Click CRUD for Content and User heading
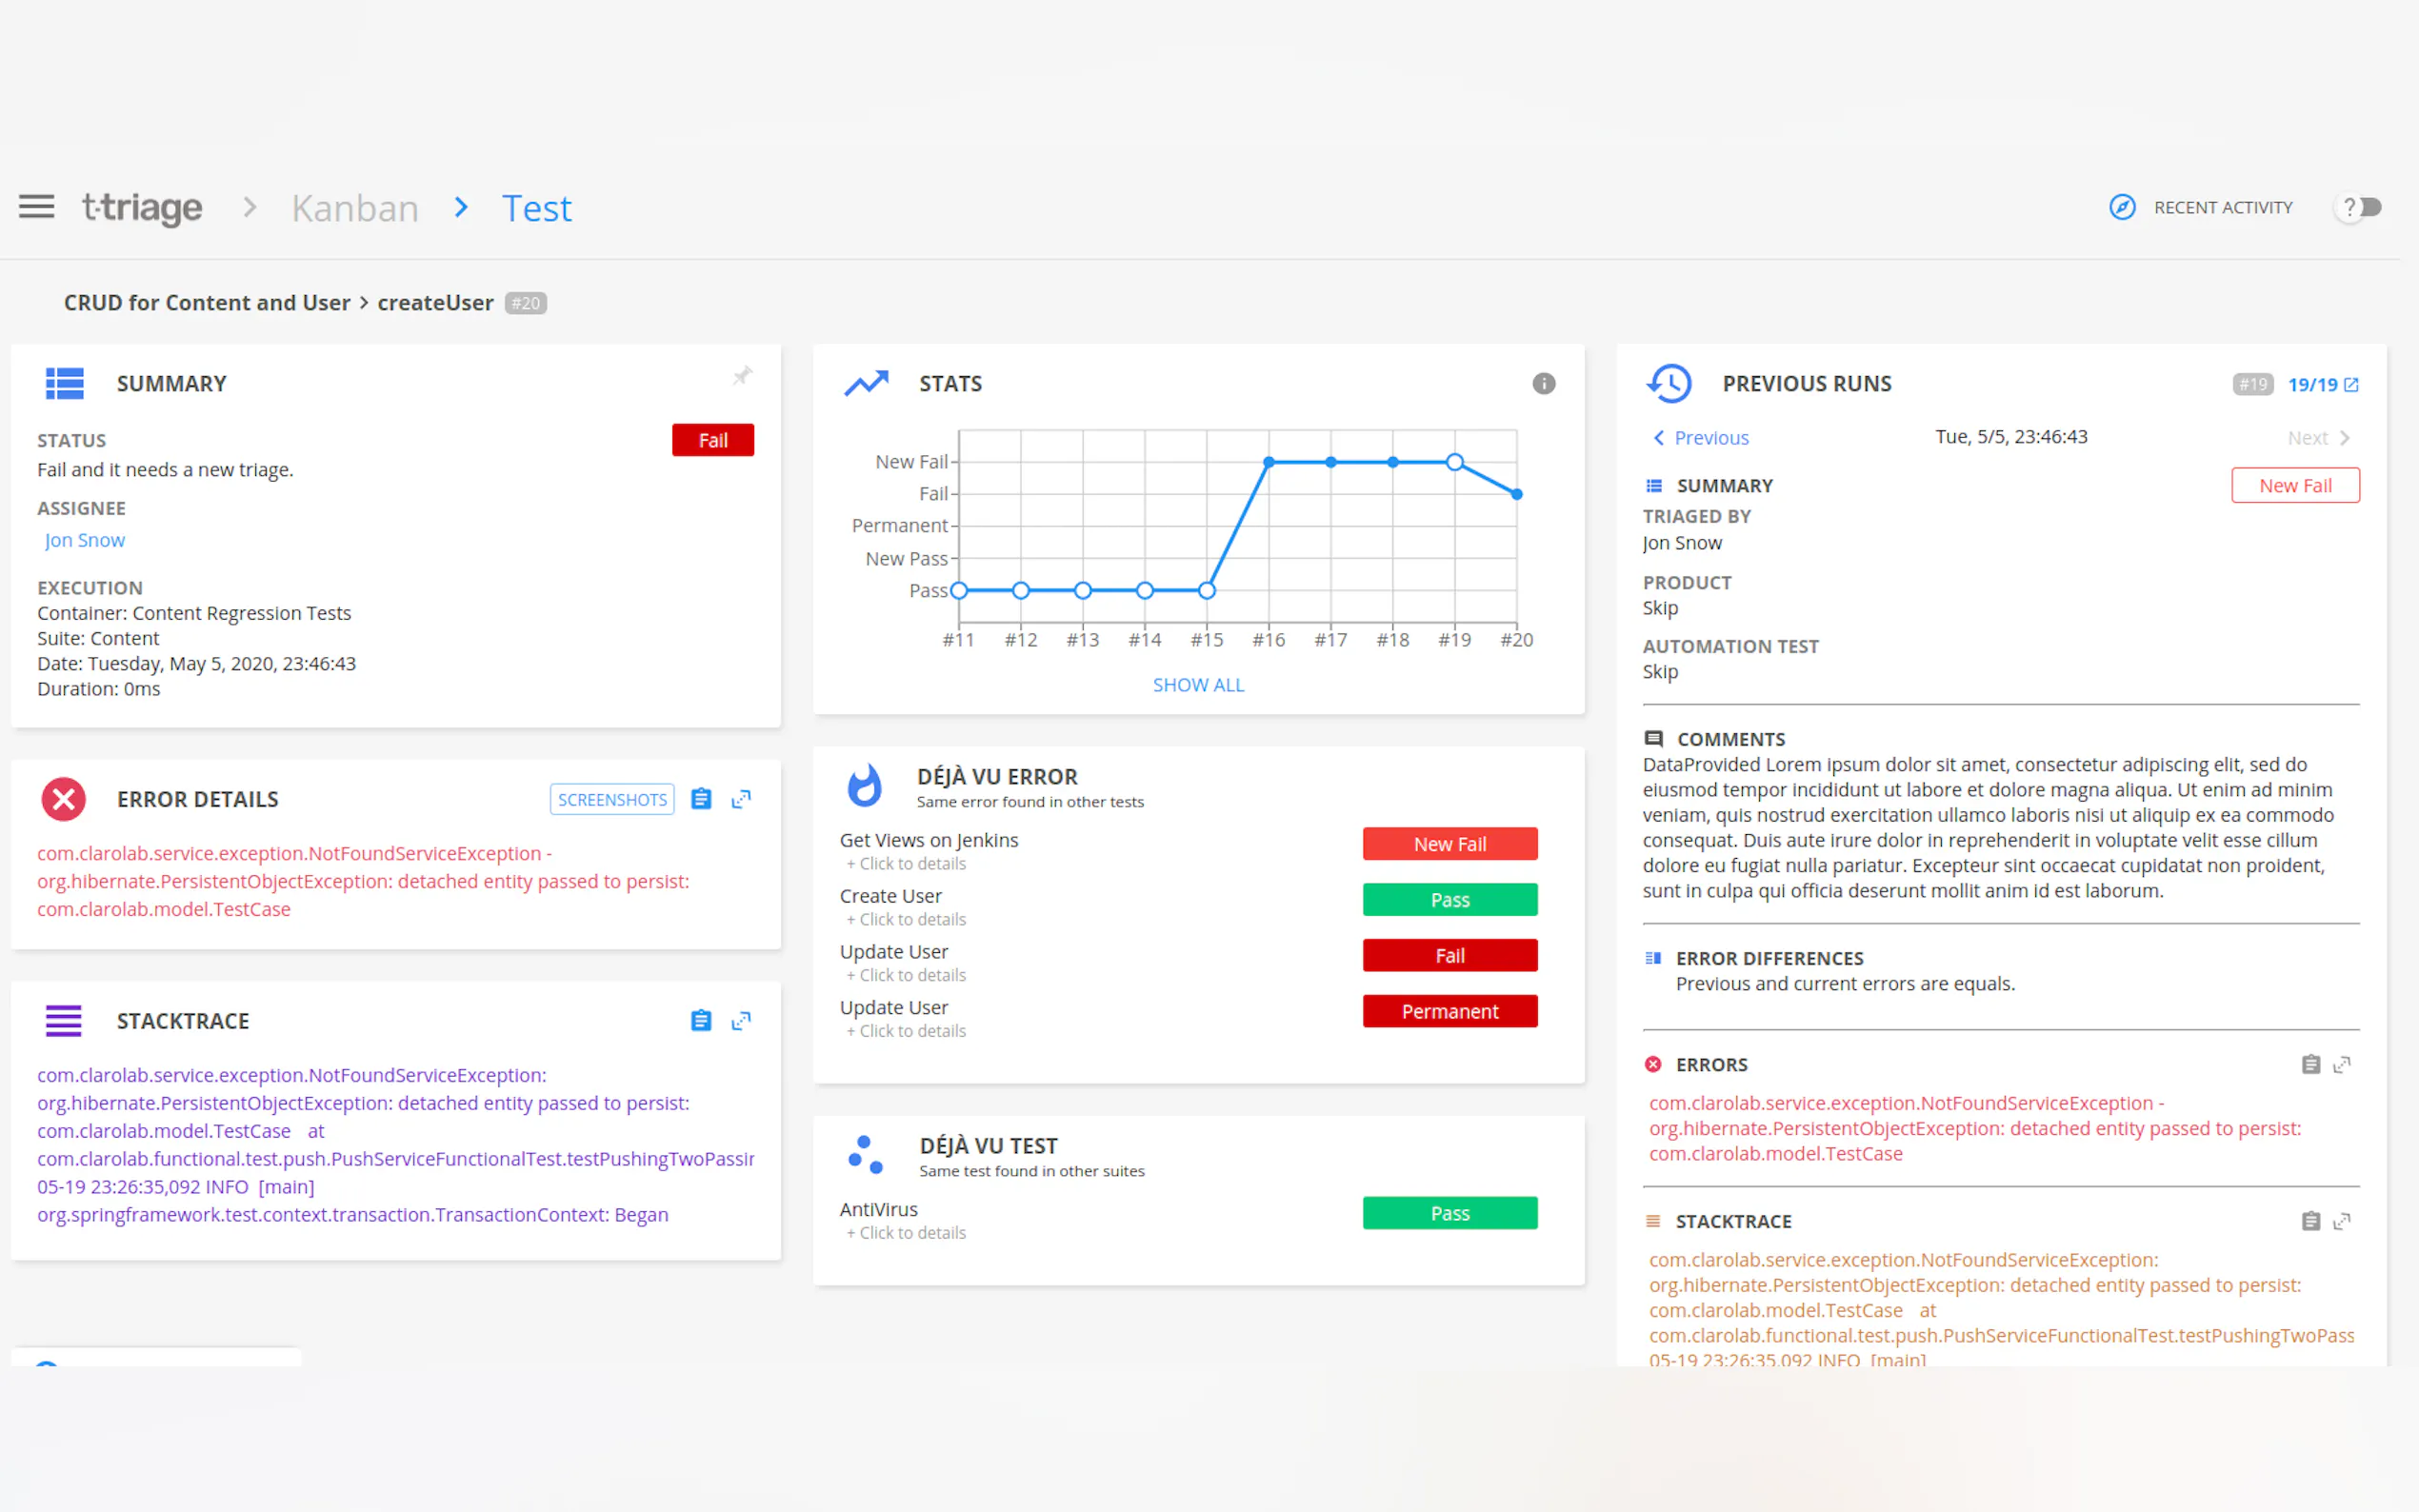 pyautogui.click(x=207, y=303)
